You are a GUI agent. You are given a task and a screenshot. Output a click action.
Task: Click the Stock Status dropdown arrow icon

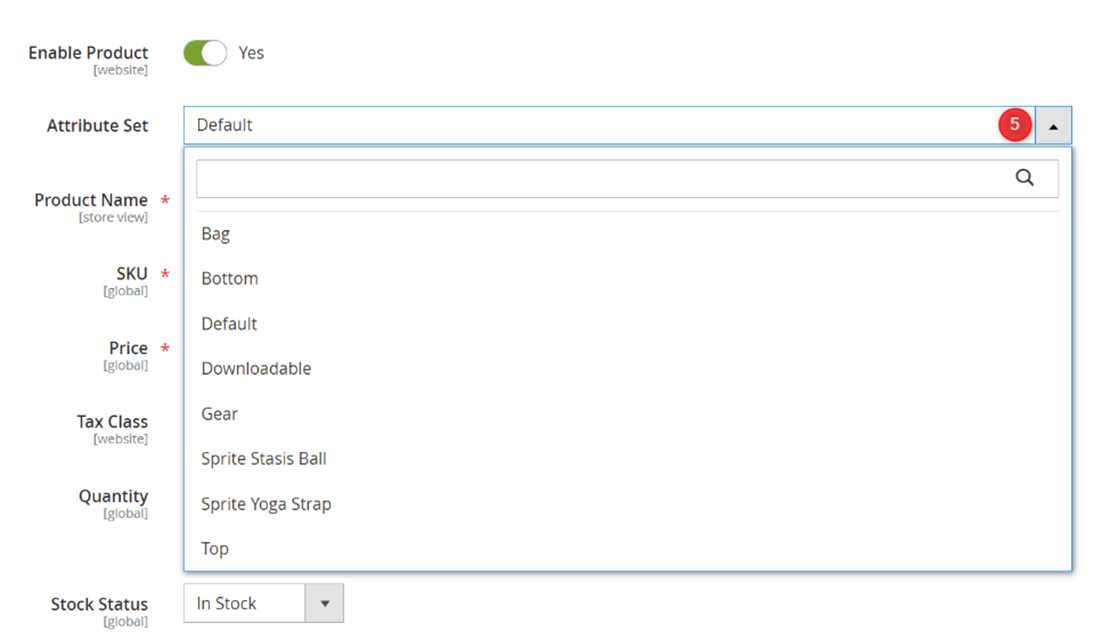[325, 603]
